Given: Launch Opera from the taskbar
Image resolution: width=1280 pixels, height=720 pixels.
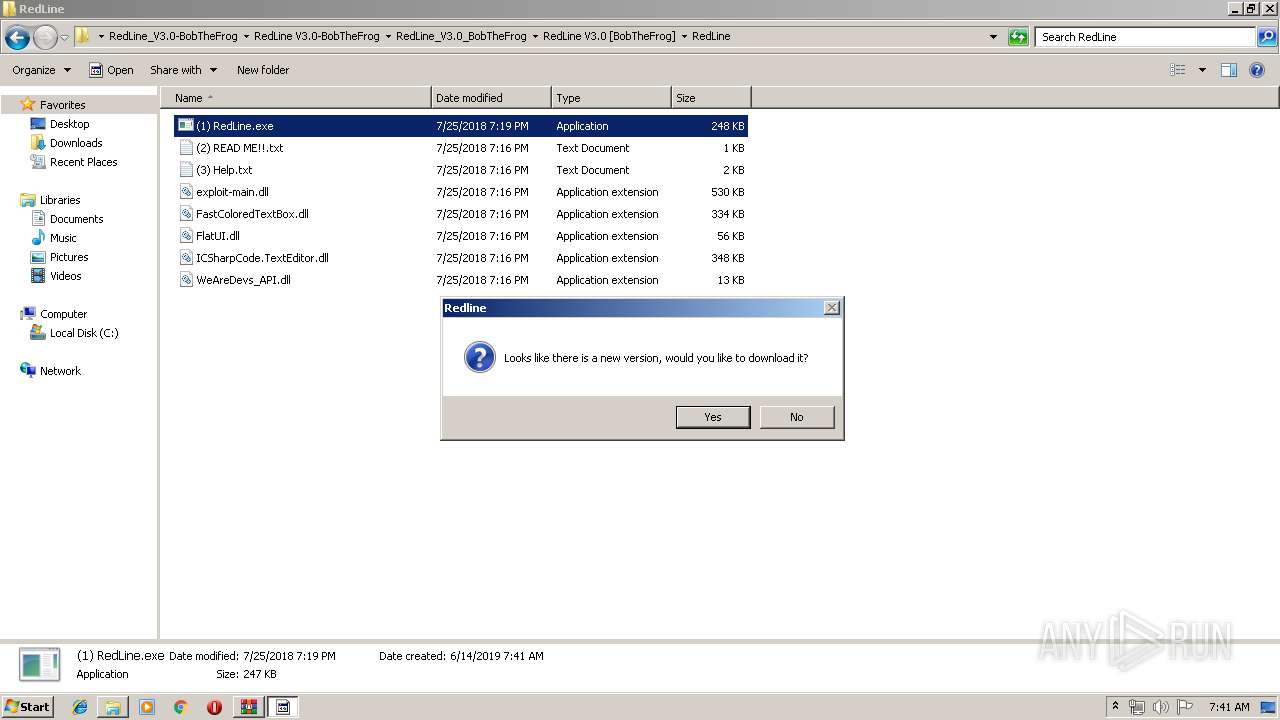Looking at the screenshot, I should [x=214, y=707].
